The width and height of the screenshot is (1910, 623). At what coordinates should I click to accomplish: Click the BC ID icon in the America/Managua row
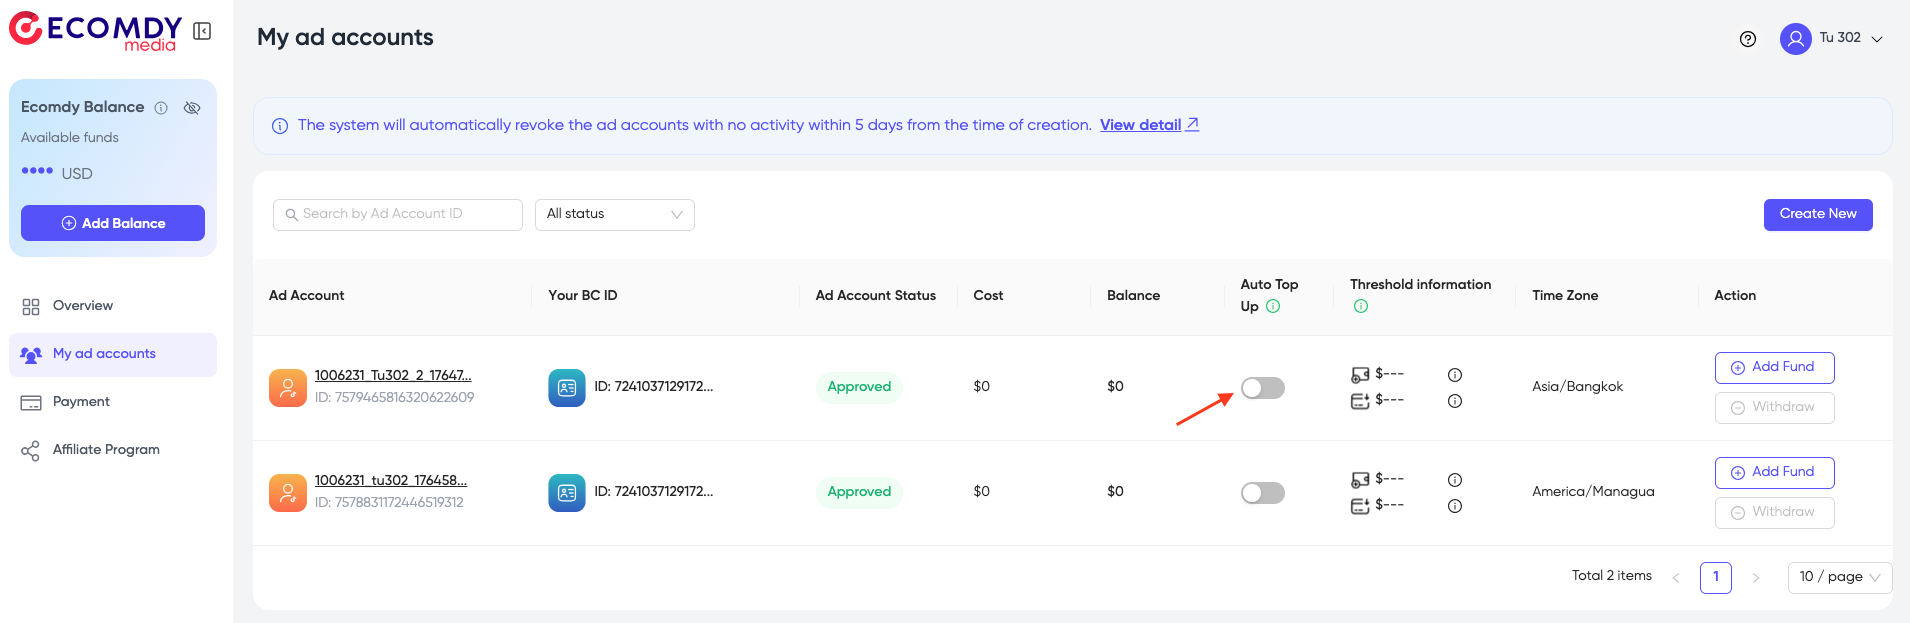(566, 492)
